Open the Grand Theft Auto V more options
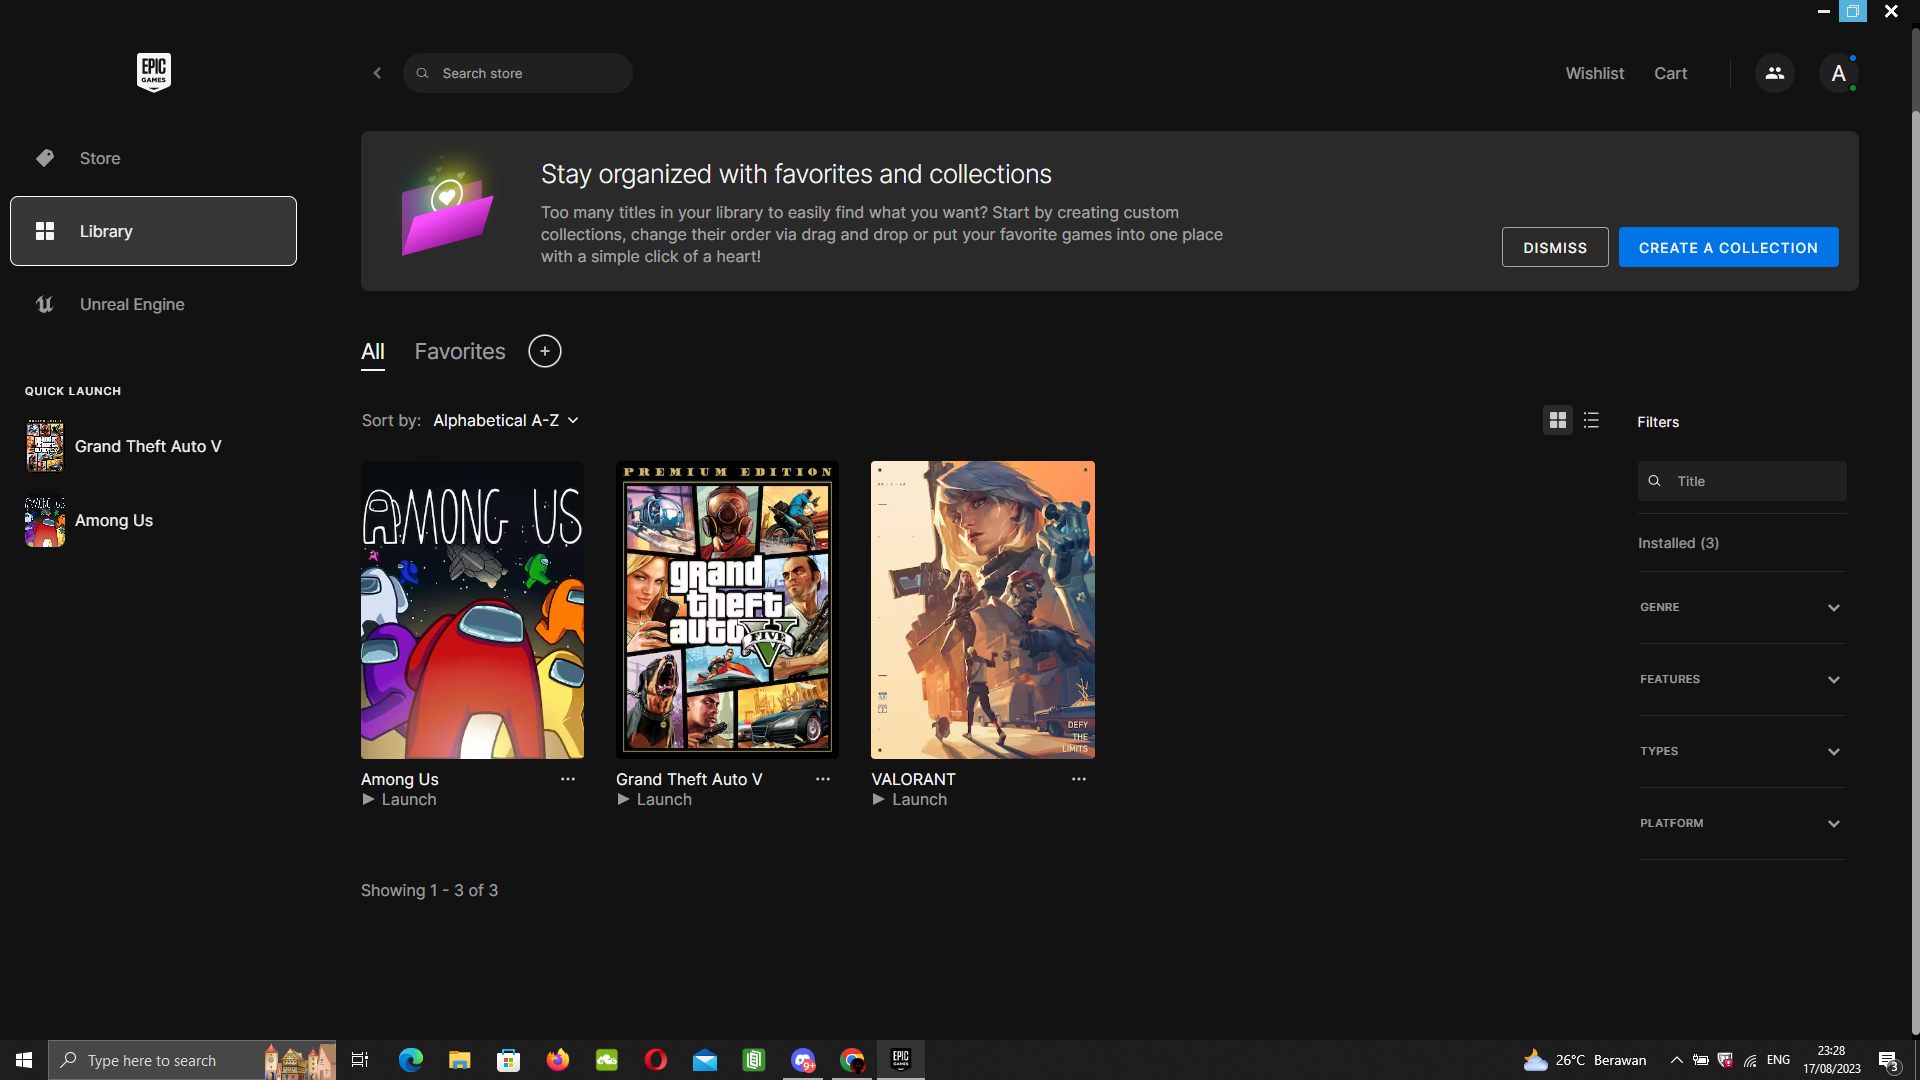Image resolution: width=1920 pixels, height=1080 pixels. [822, 779]
